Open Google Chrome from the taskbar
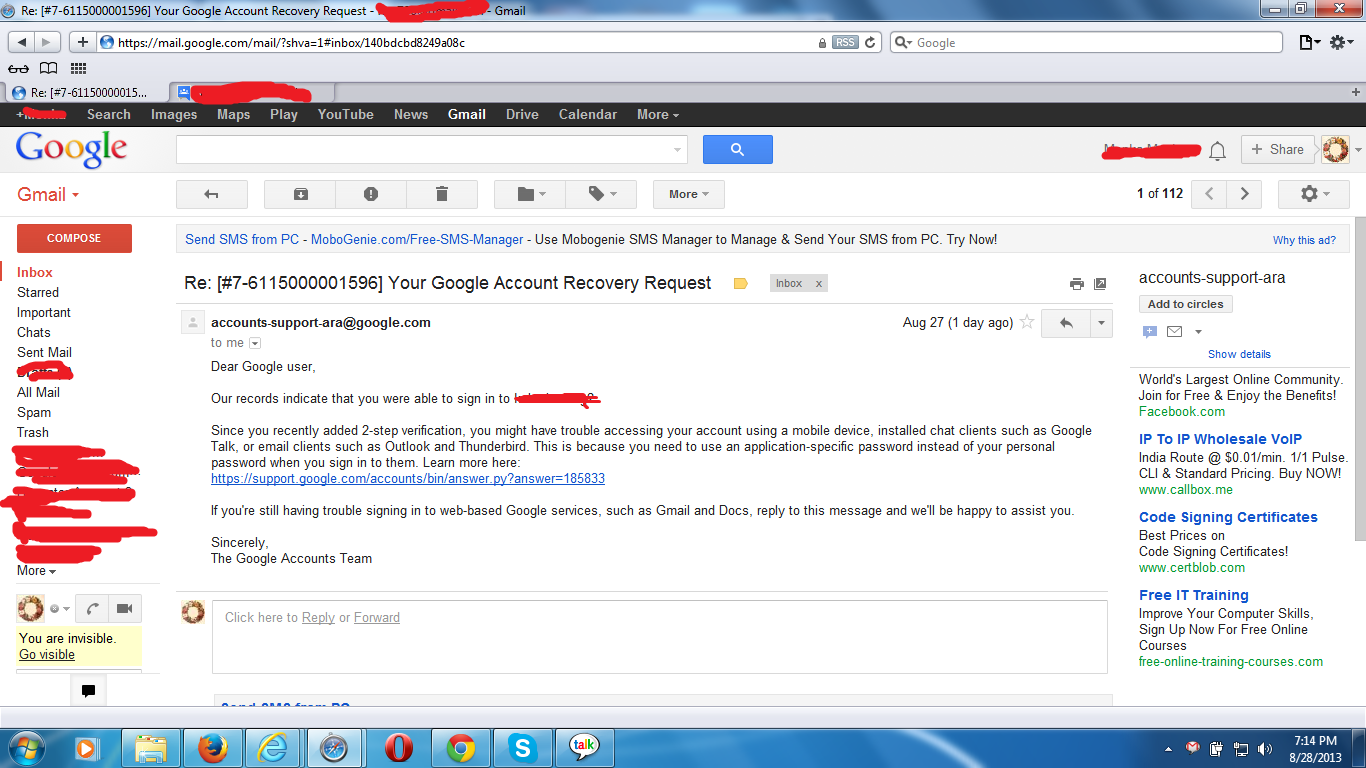This screenshot has width=1366, height=768. point(461,747)
